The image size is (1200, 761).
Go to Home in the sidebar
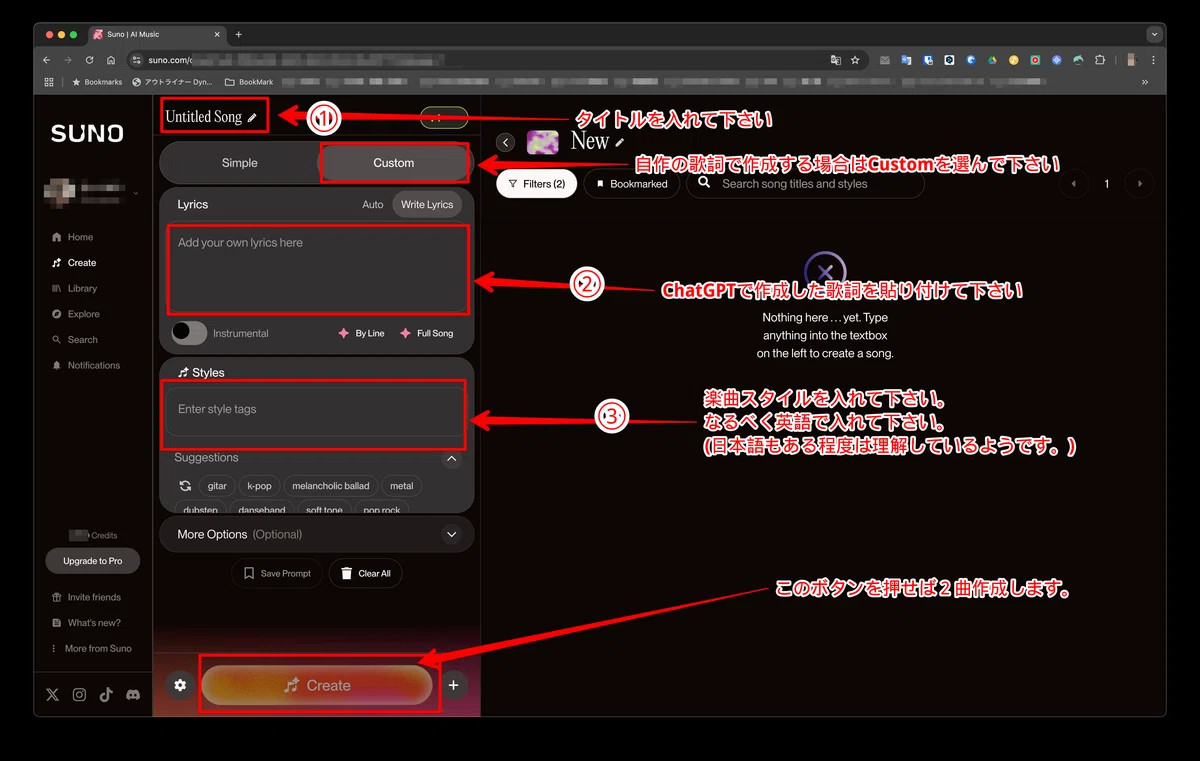click(x=73, y=237)
